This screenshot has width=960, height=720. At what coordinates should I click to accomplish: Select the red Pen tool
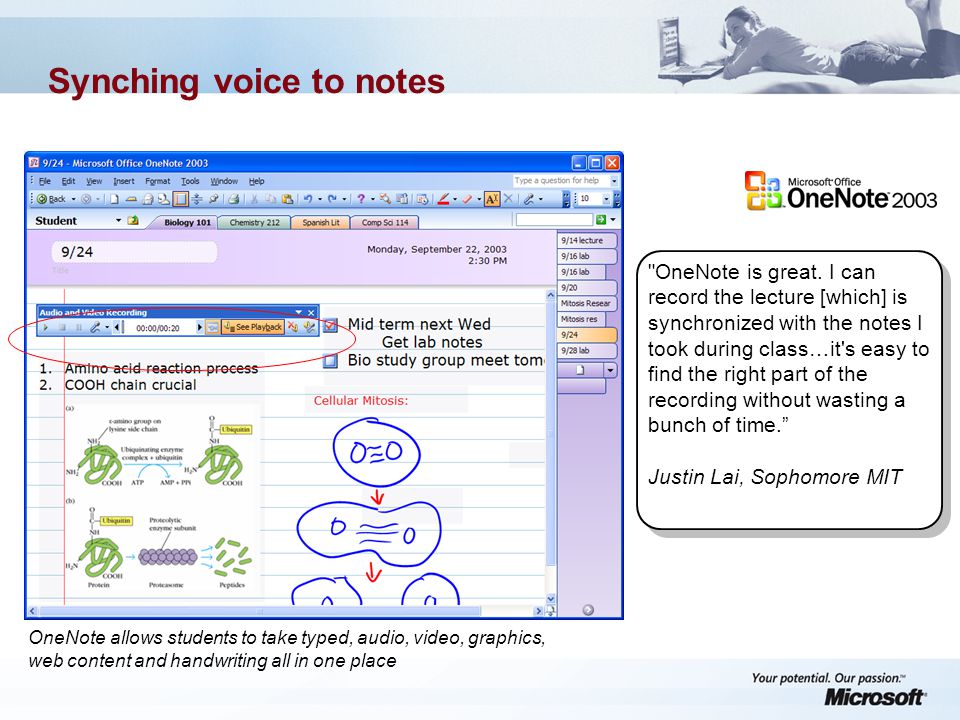[444, 199]
